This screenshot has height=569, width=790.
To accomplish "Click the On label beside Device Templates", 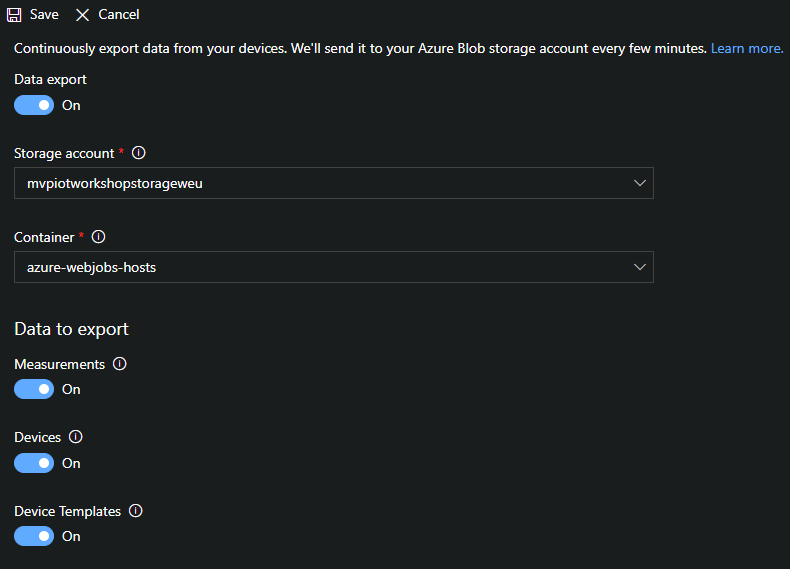I will (71, 536).
